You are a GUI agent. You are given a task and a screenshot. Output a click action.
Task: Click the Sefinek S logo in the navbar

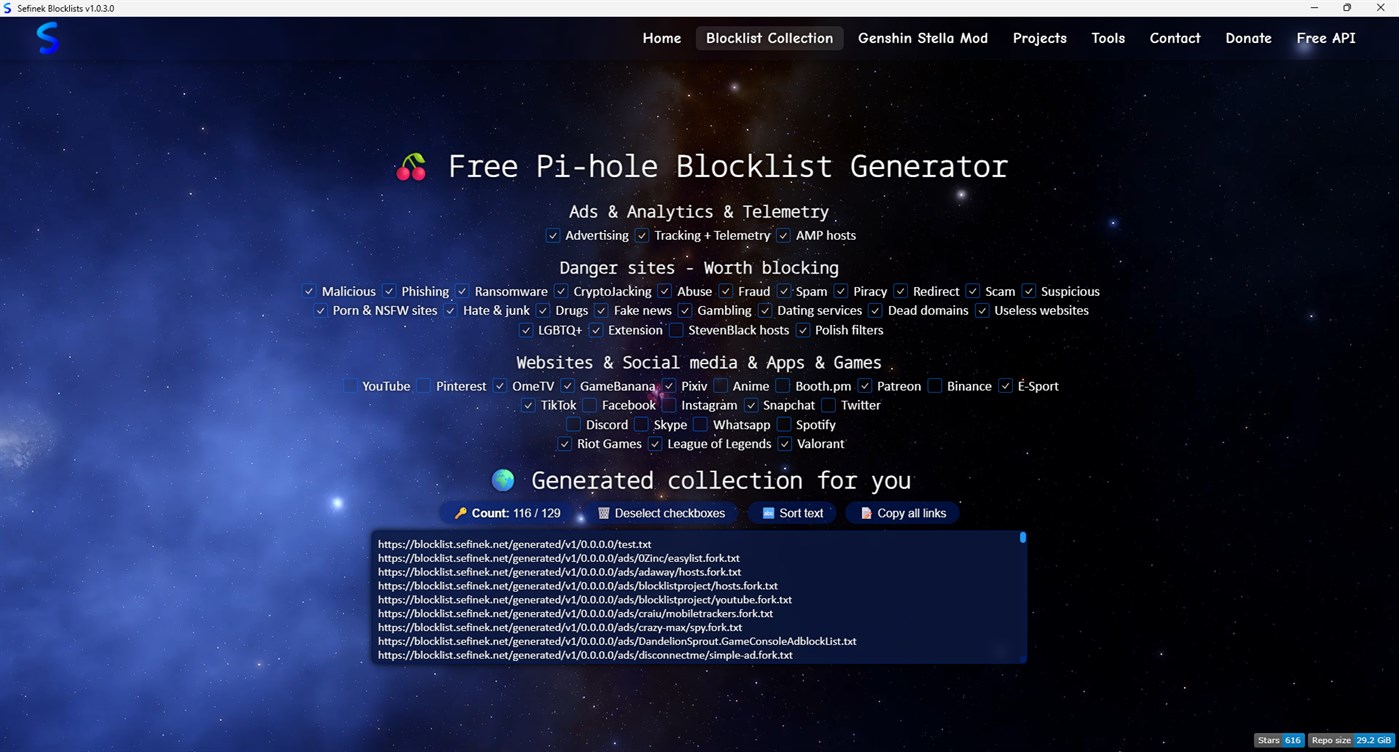(x=46, y=38)
